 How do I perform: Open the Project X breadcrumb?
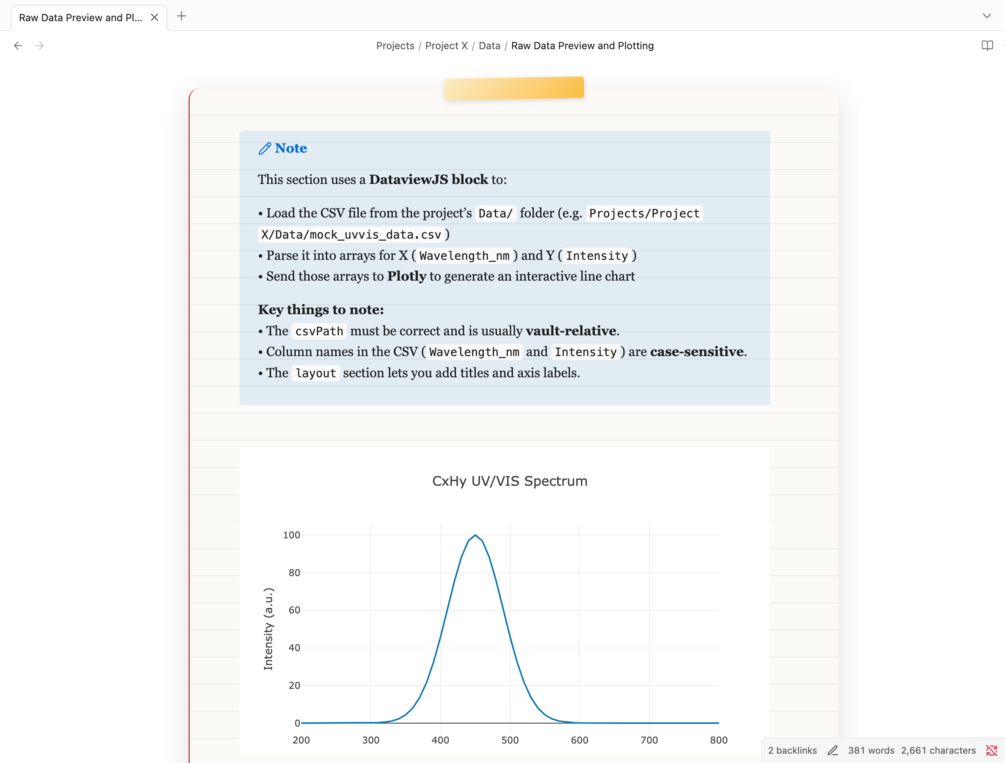(446, 46)
